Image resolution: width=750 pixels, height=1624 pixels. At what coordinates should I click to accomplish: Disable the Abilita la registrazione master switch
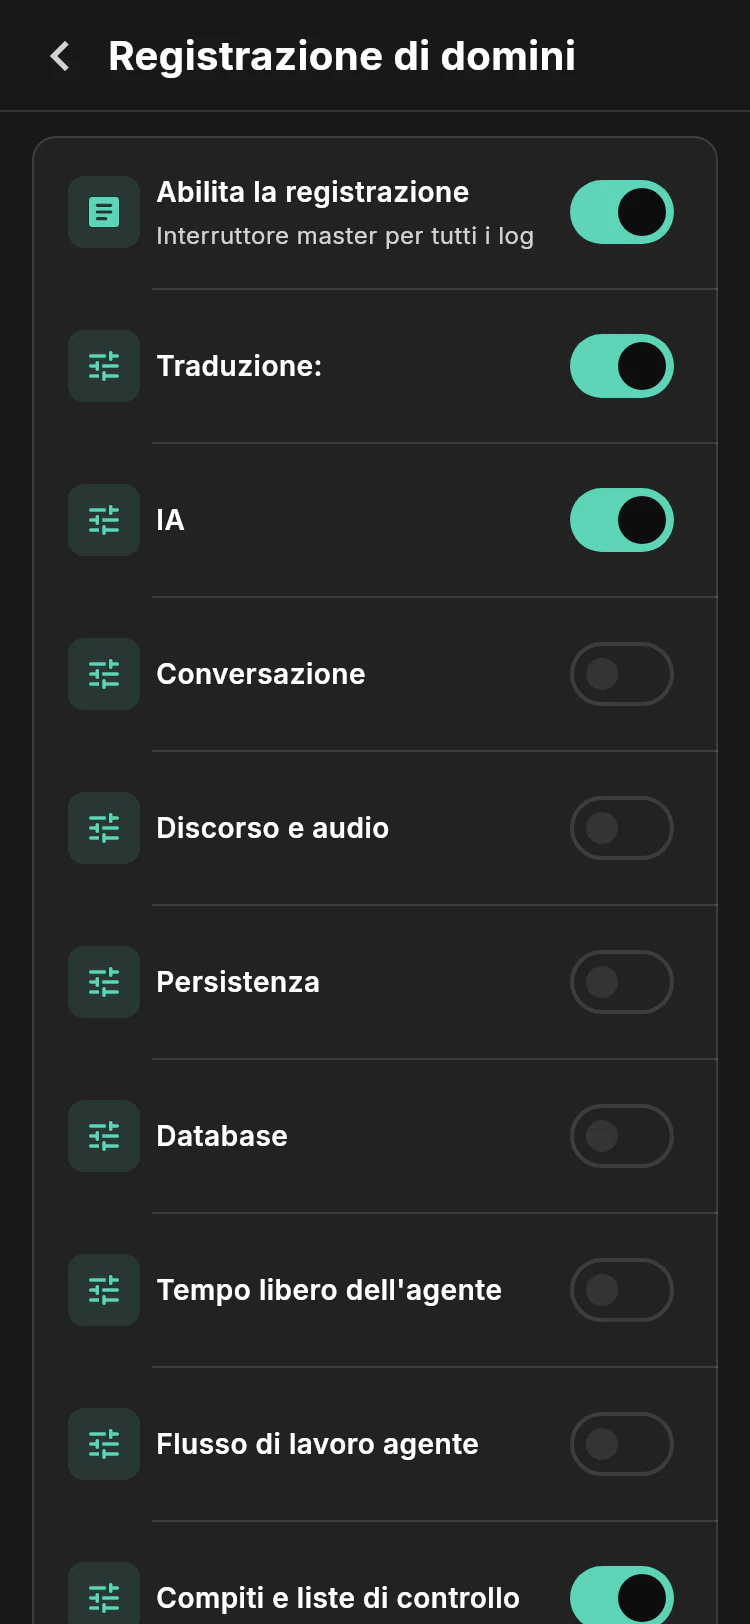pos(622,212)
